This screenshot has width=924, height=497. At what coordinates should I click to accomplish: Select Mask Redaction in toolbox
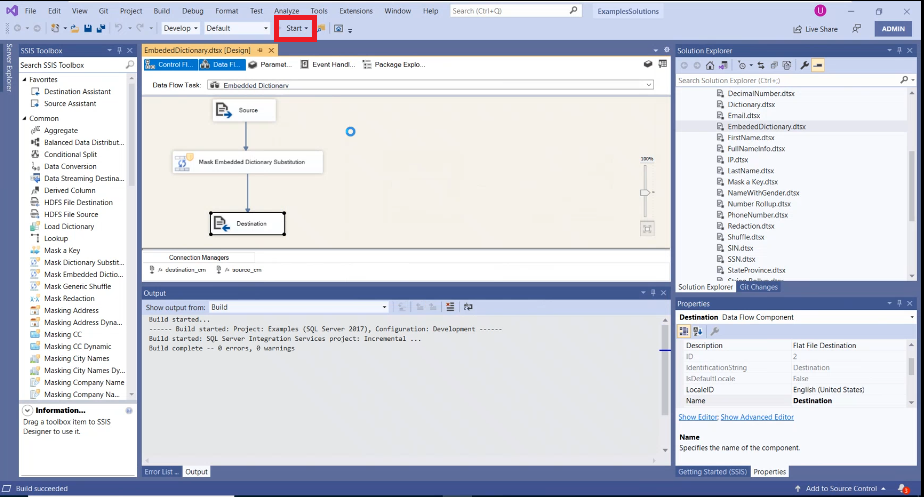[x=69, y=298]
